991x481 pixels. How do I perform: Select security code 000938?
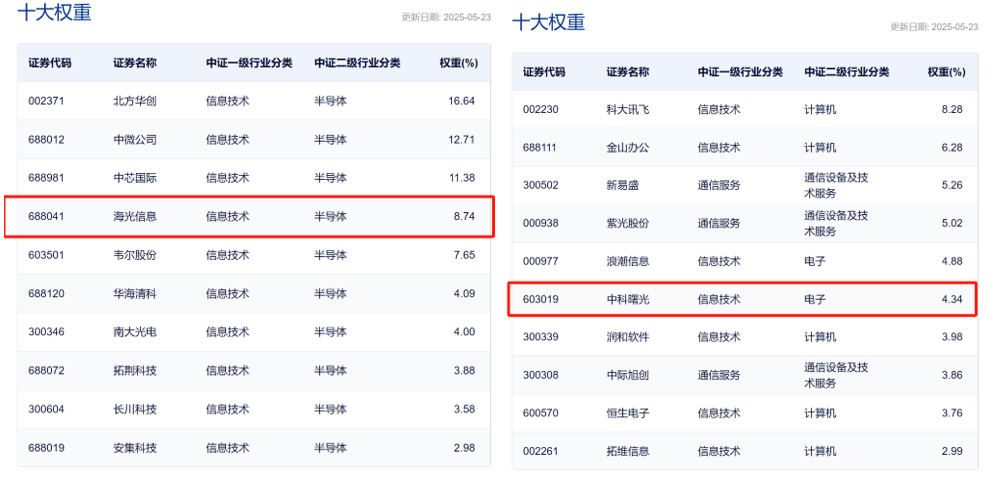coord(540,223)
